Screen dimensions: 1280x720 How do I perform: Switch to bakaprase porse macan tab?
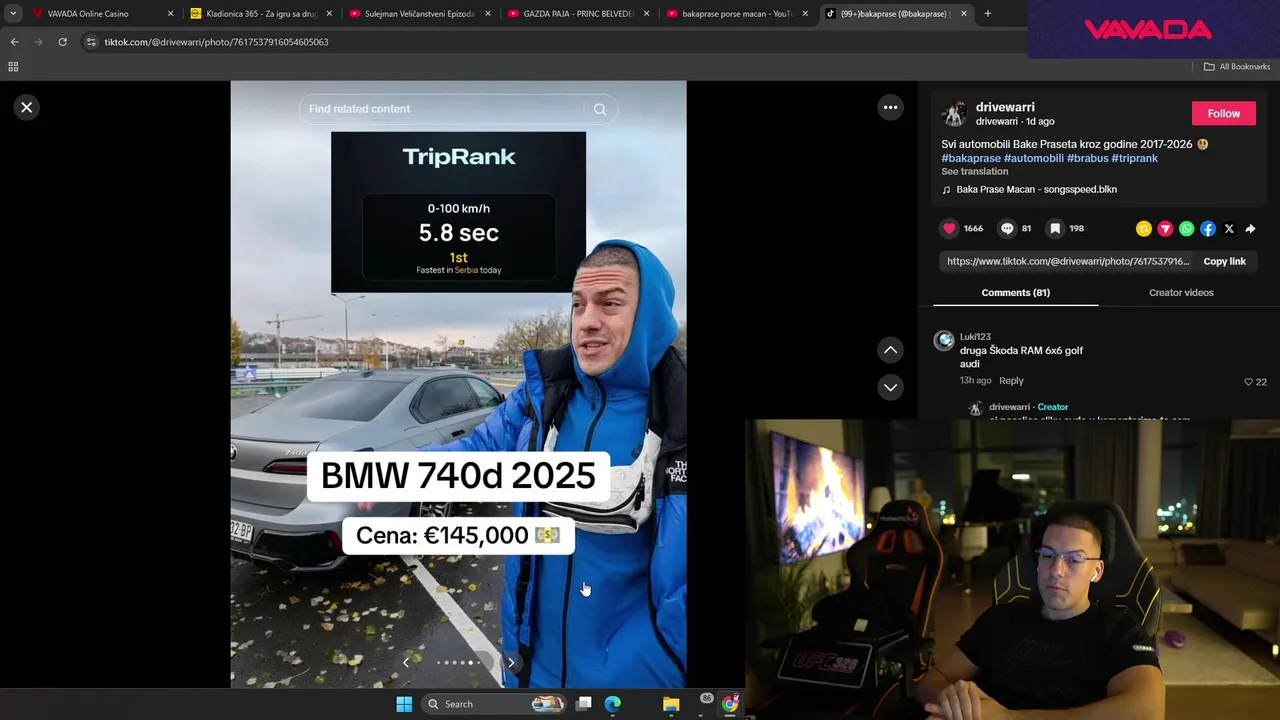(x=738, y=14)
